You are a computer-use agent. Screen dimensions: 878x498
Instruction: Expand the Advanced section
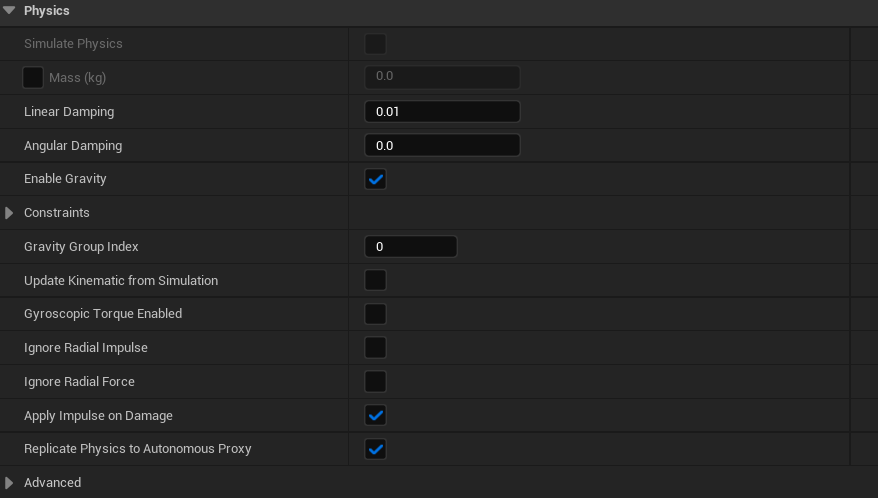10,483
